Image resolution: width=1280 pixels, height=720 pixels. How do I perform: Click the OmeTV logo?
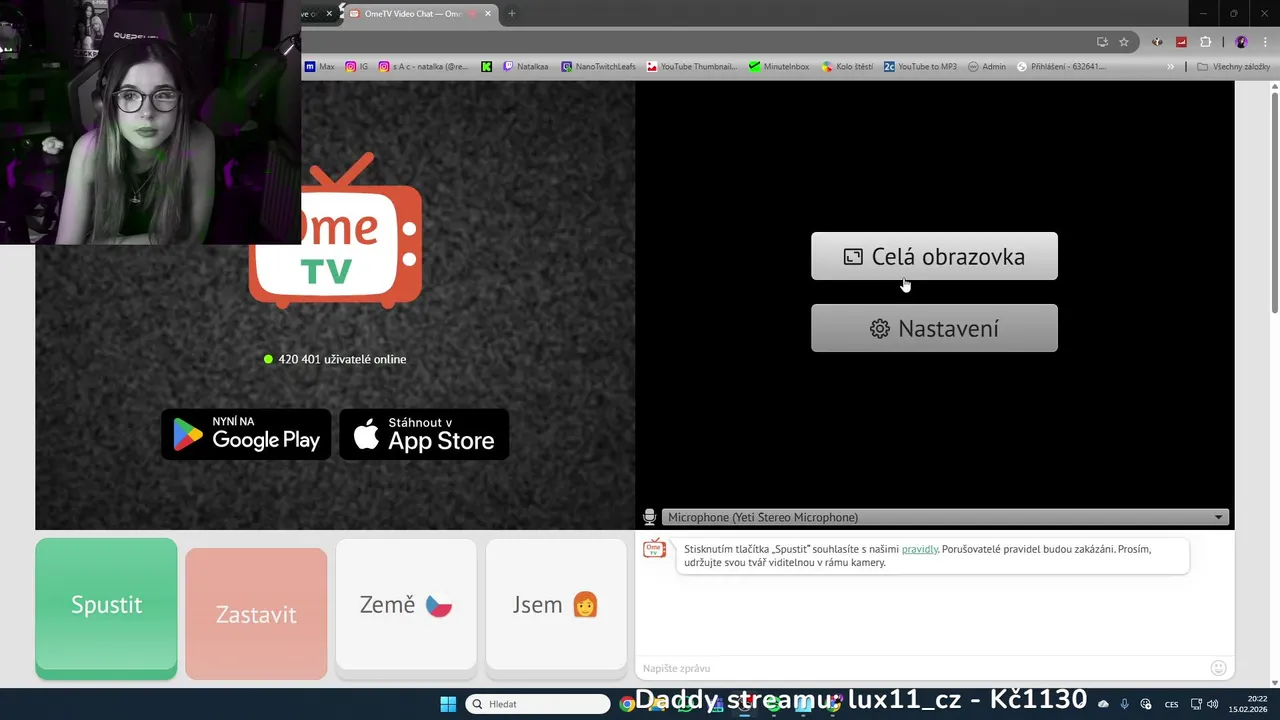coord(335,230)
